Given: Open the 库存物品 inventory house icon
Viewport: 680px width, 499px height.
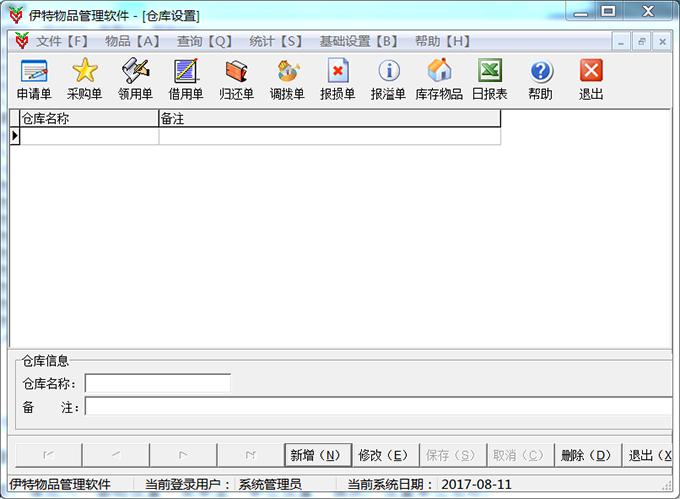Looking at the screenshot, I should pos(439,80).
